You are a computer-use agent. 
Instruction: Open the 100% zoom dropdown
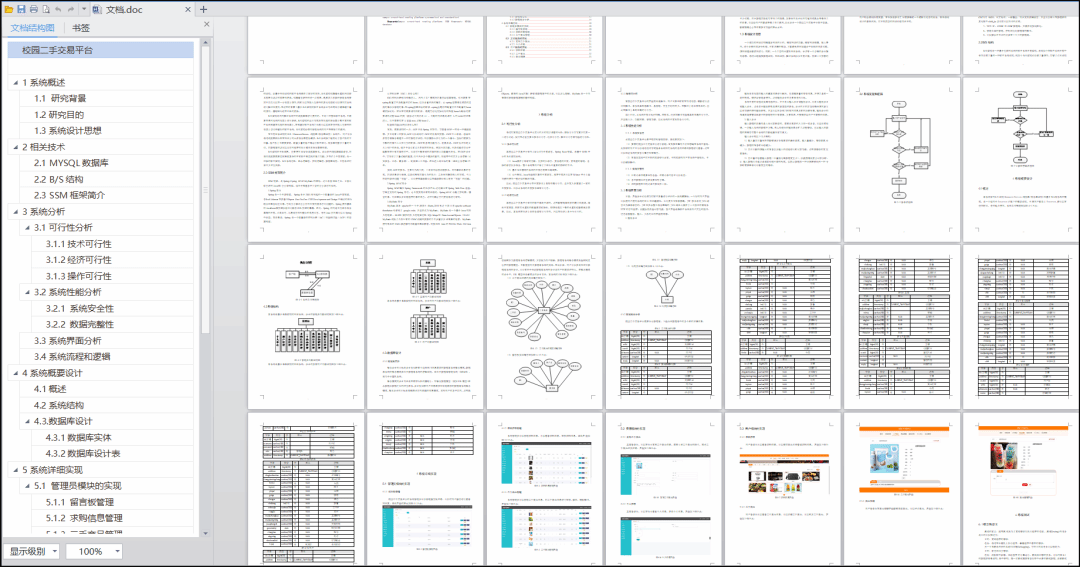pos(95,551)
